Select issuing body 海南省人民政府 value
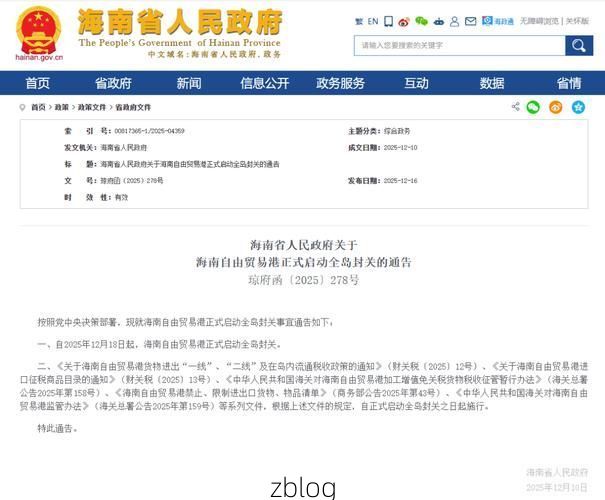The height and width of the screenshot is (500, 605). [x=124, y=148]
